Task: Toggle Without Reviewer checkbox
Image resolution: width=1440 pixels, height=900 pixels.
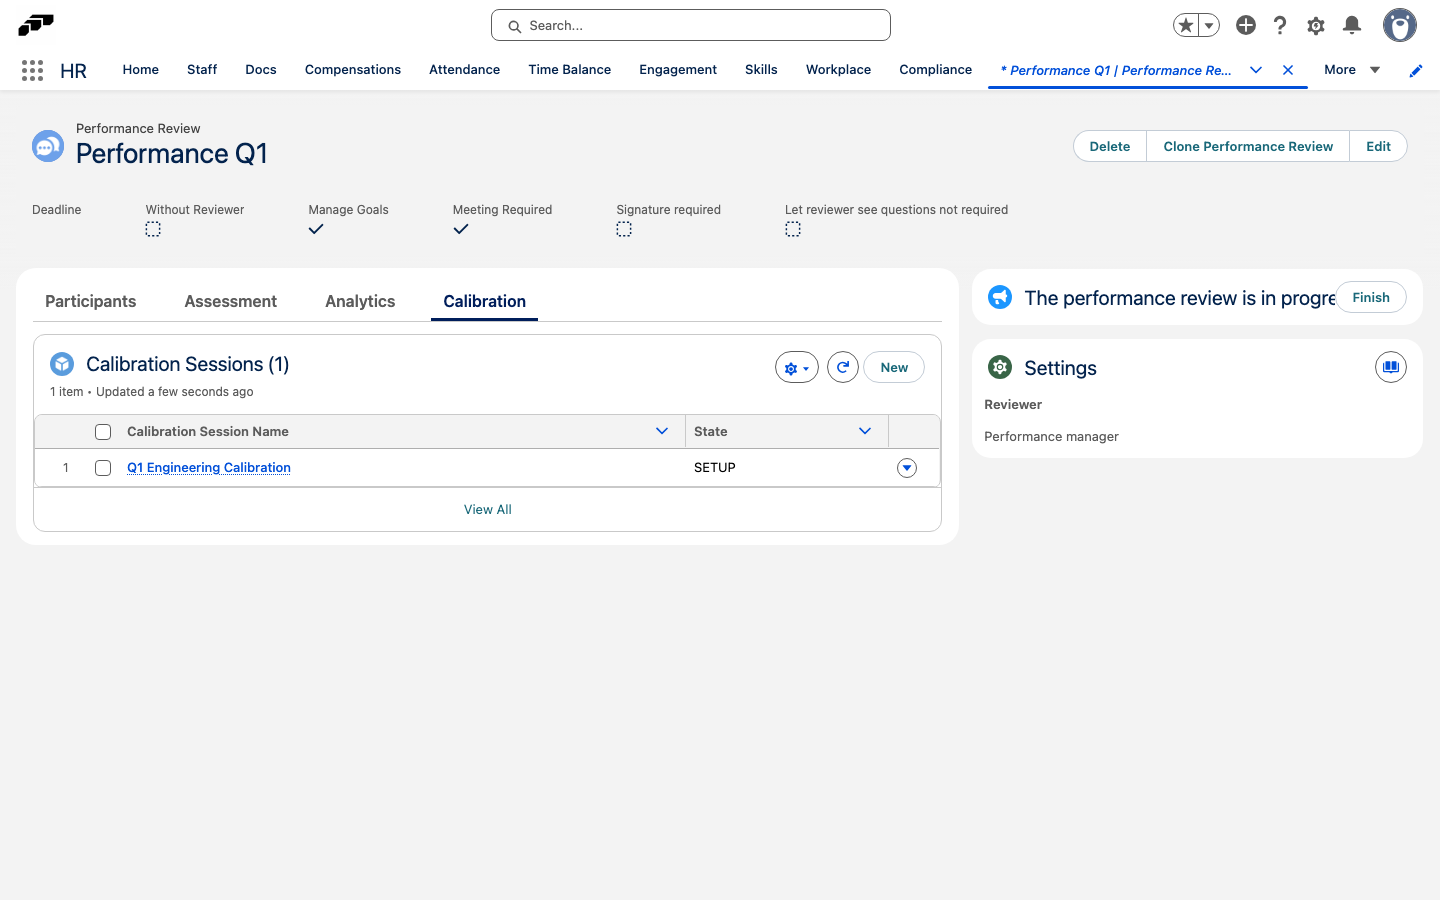Action: pos(153,230)
